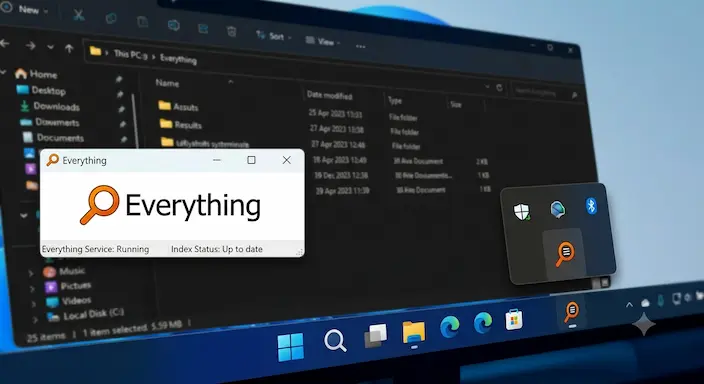
Task: Select Documents in Explorer sidebar
Action: pos(53,138)
